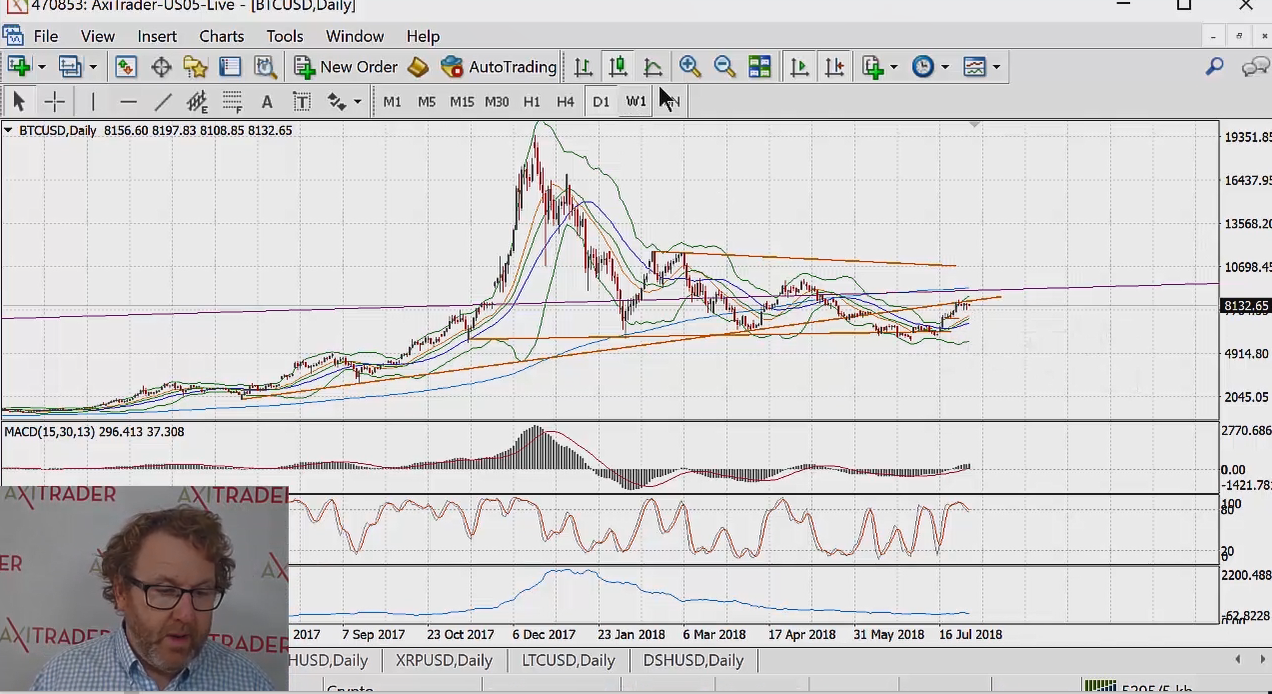Open the Help menu
Viewport: 1272px width, 694px height.
(423, 36)
